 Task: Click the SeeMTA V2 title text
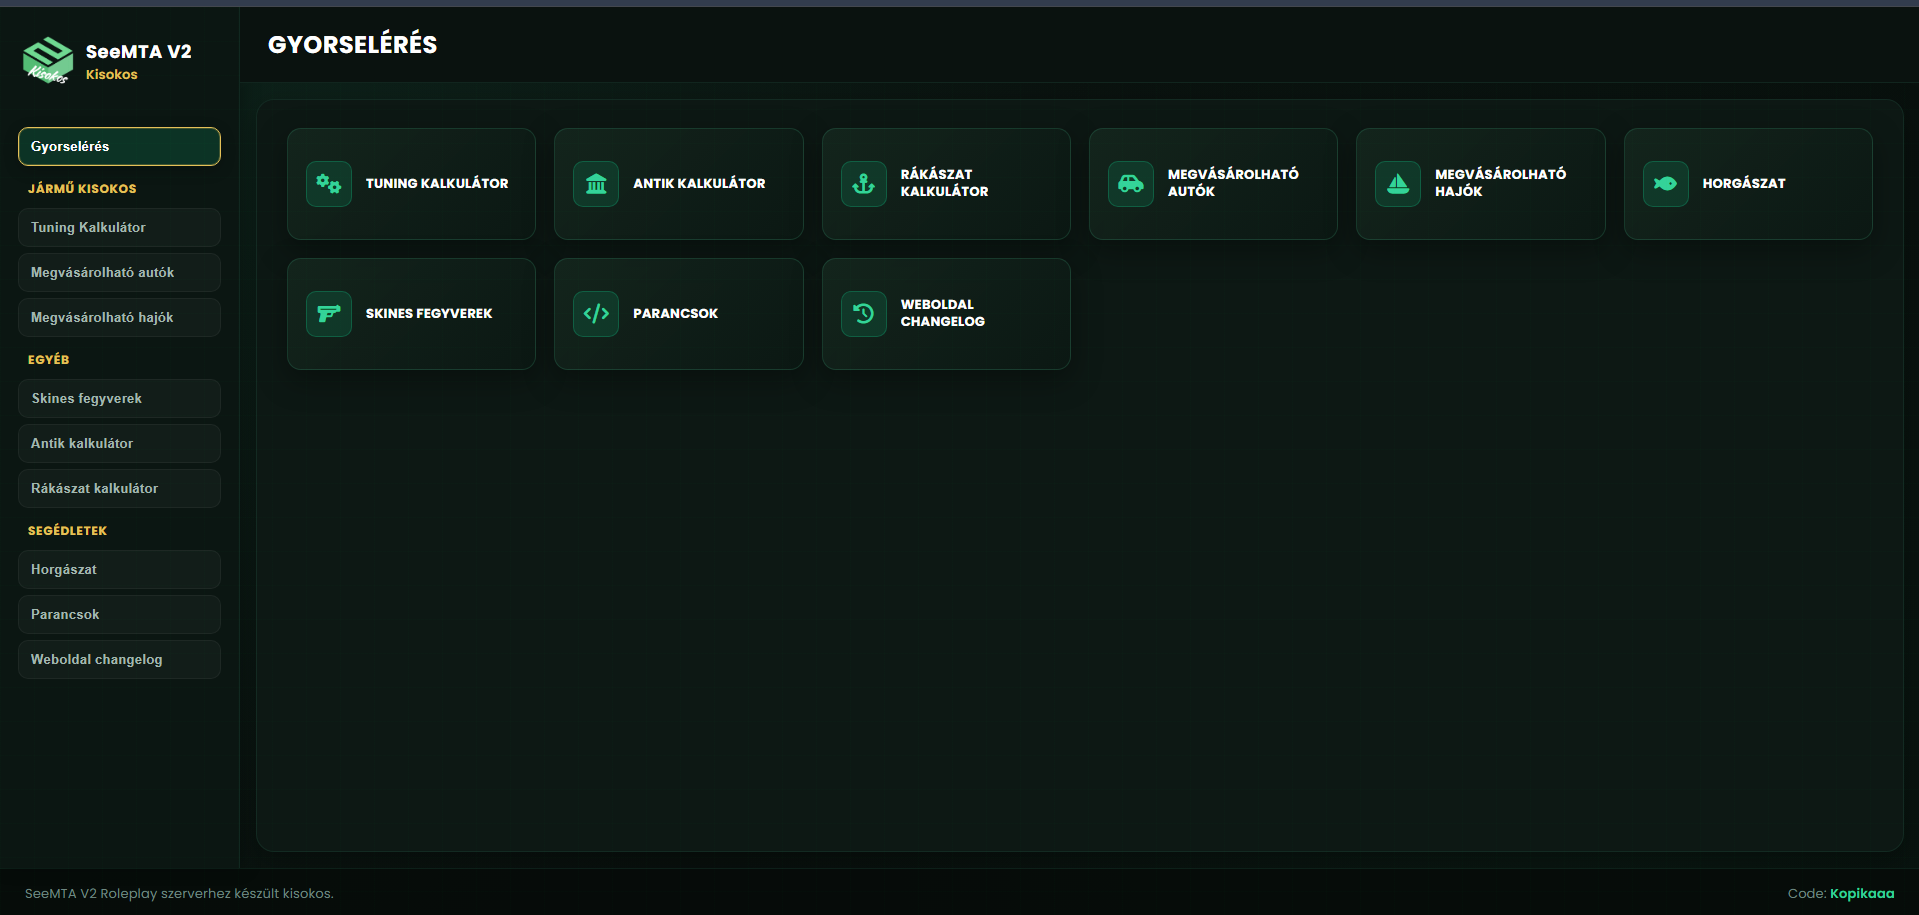click(139, 52)
